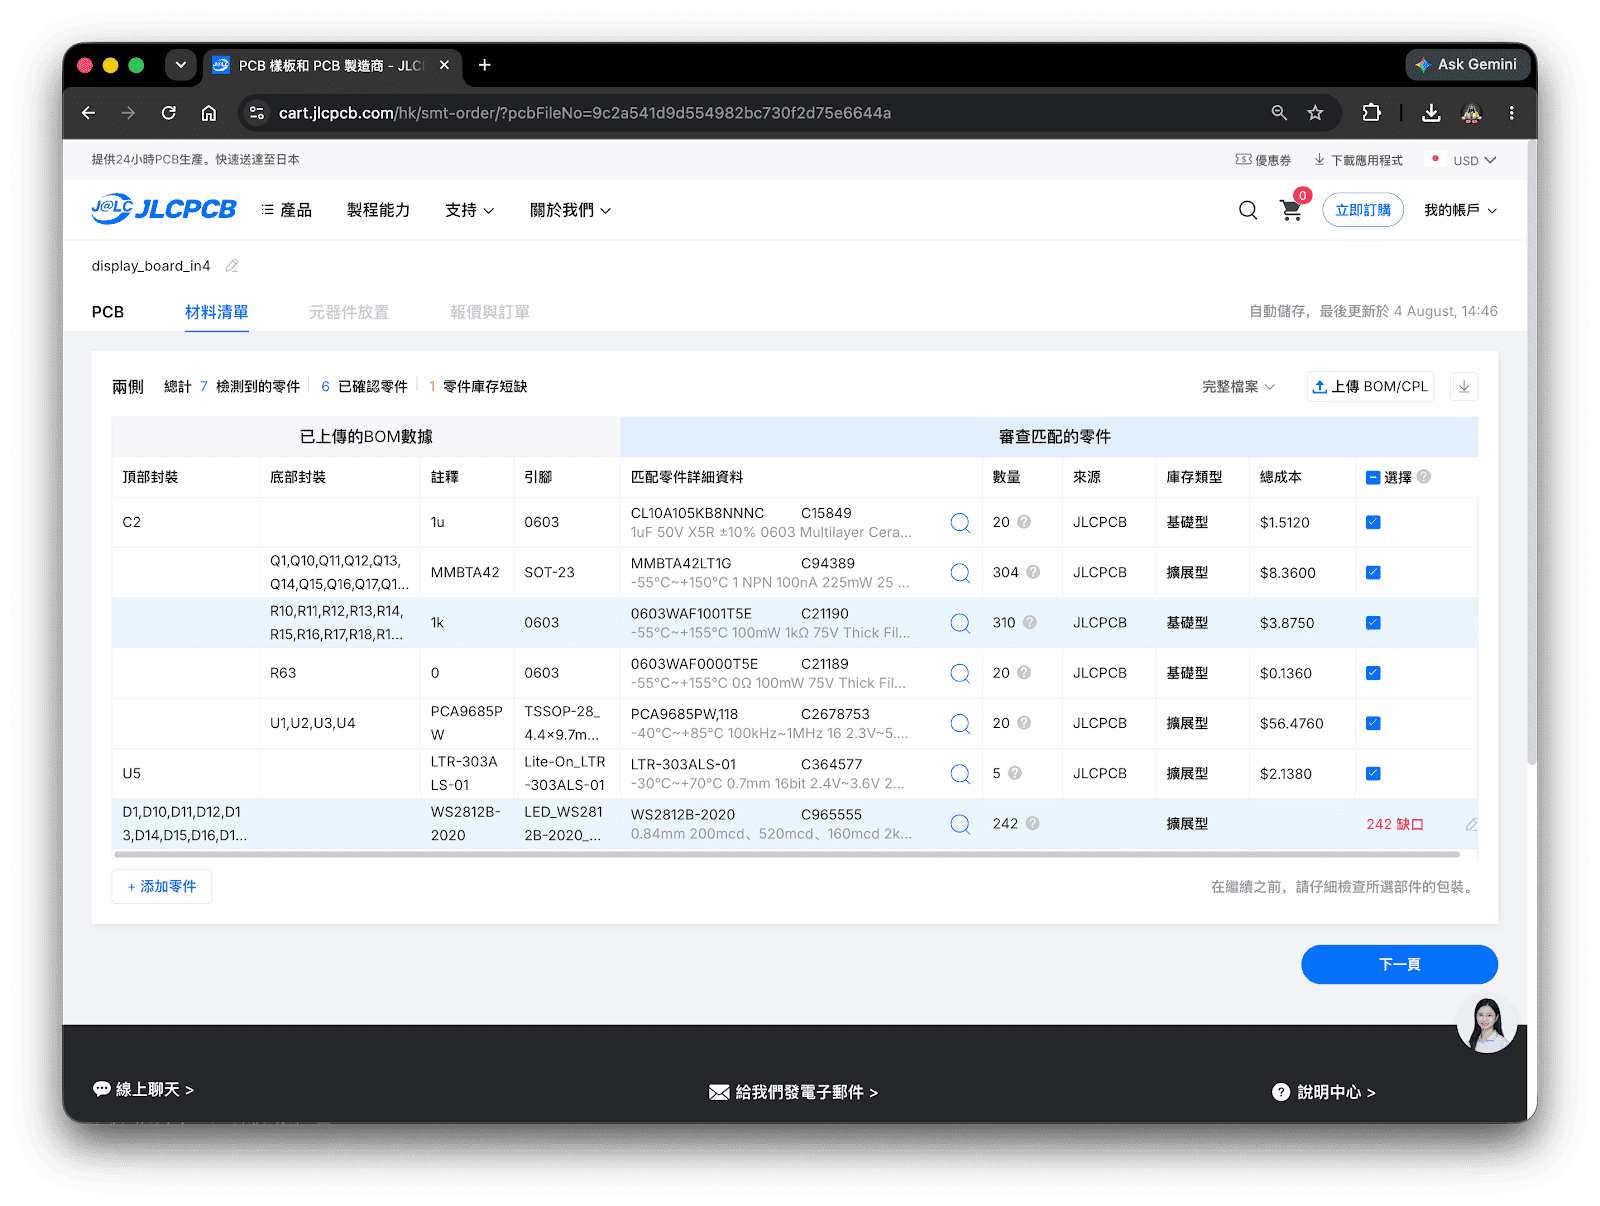
Task: Uncheck selection for MMBTA42 row
Action: 1373,573
